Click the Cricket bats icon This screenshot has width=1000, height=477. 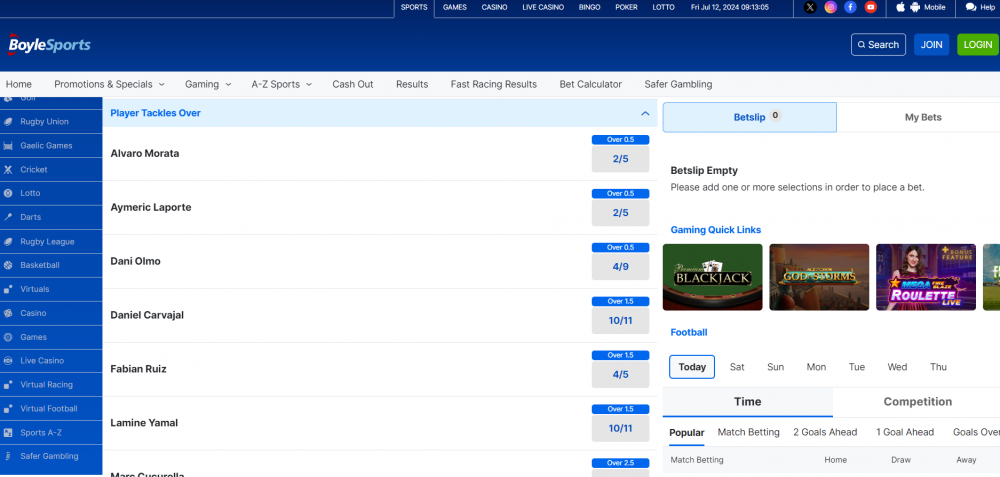pos(8,170)
